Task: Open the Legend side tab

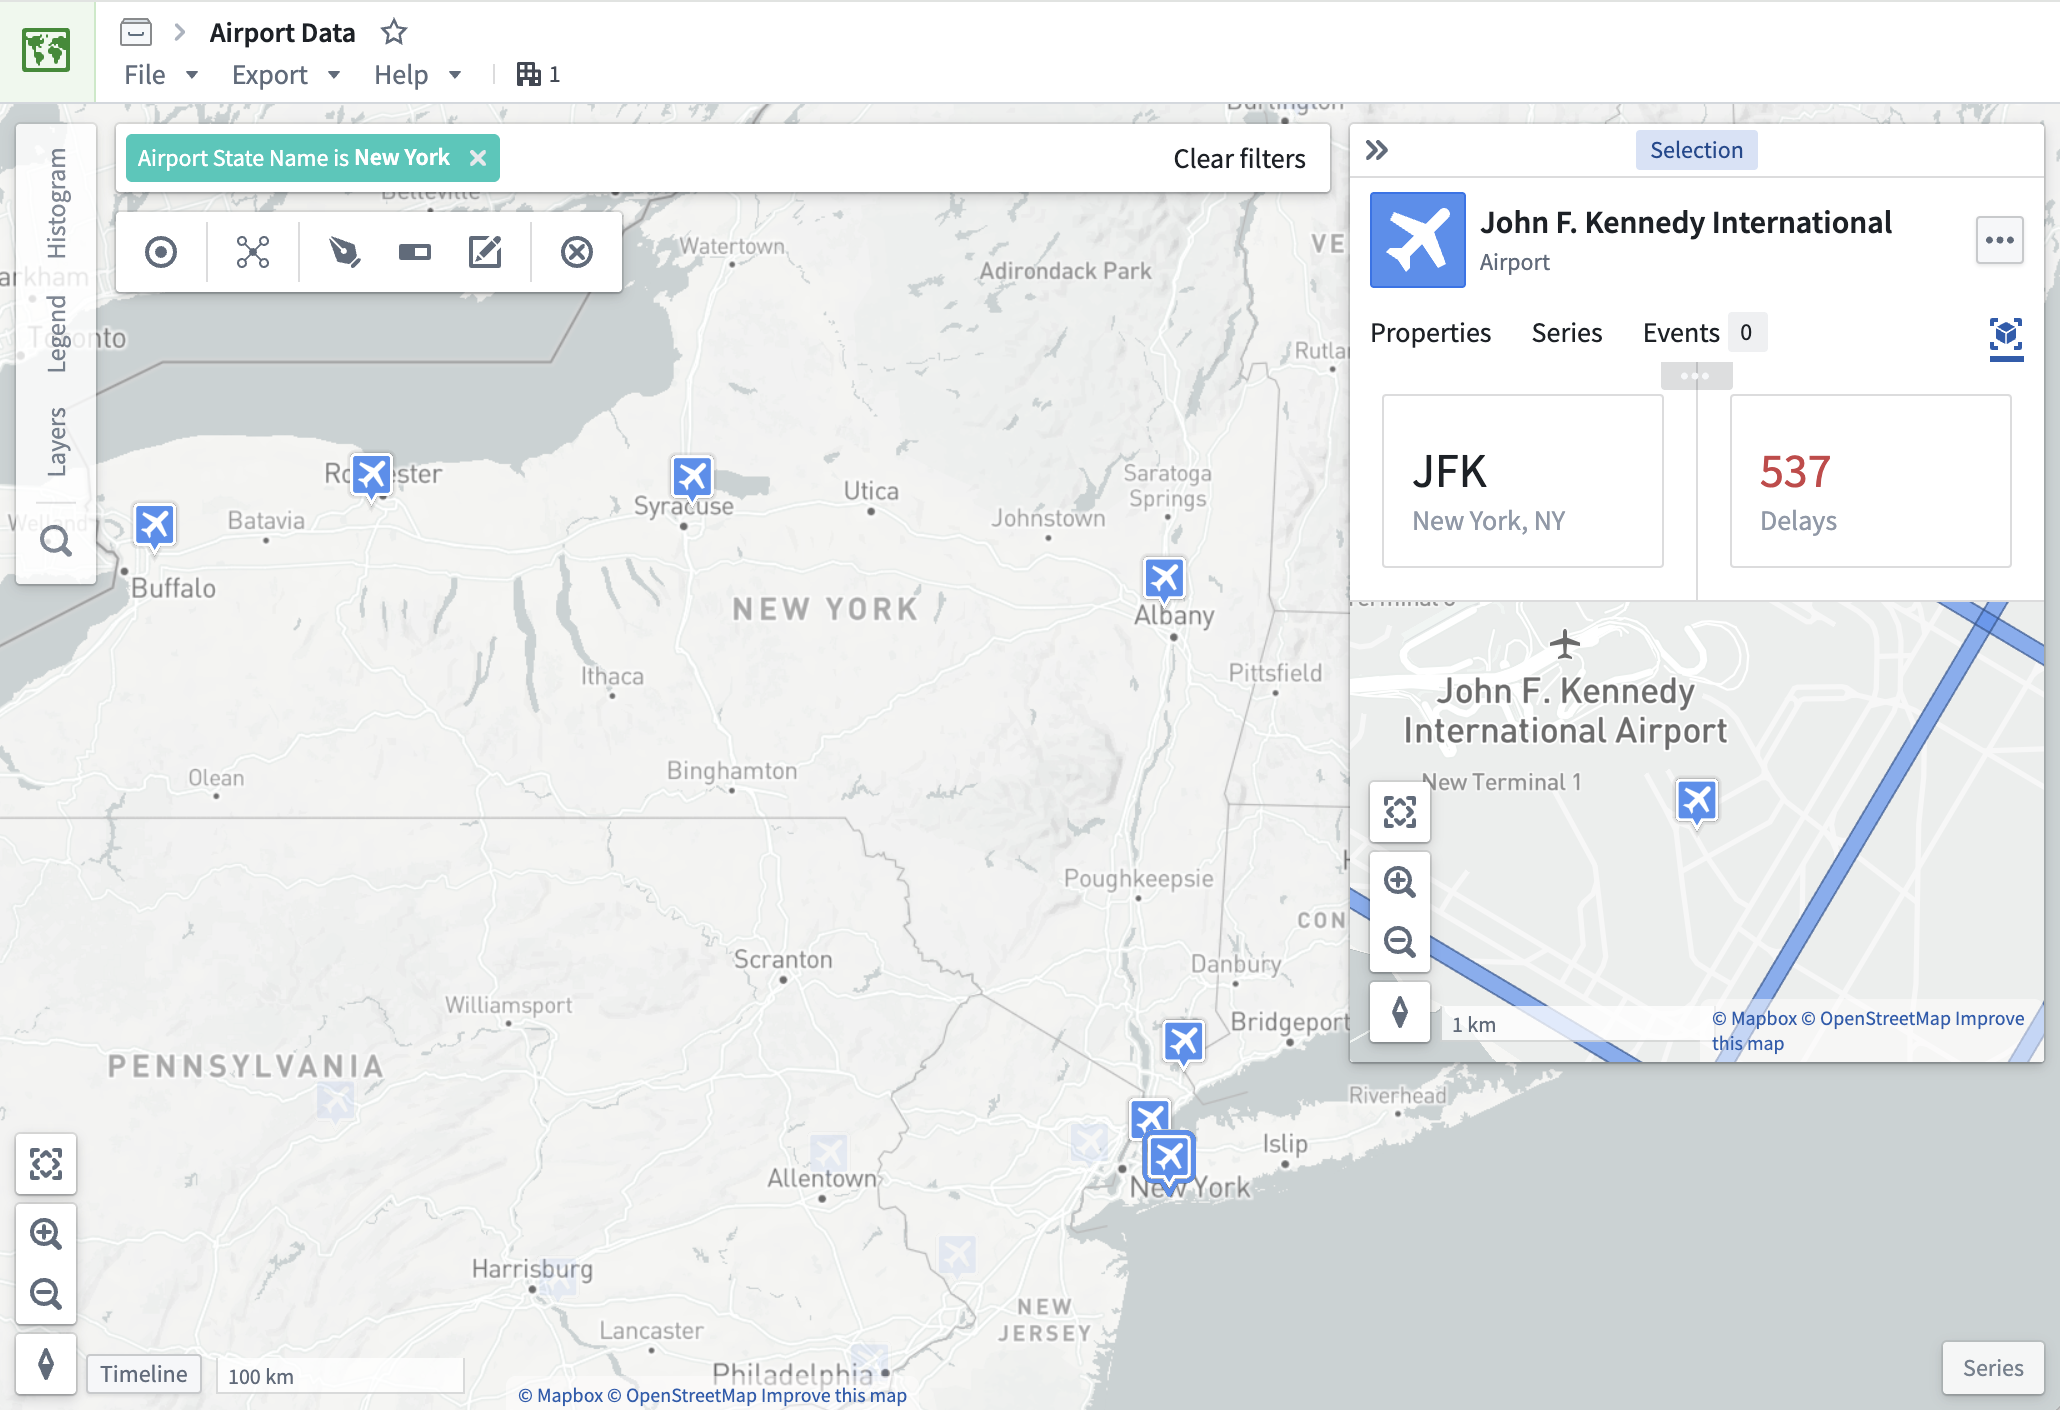Action: click(57, 333)
